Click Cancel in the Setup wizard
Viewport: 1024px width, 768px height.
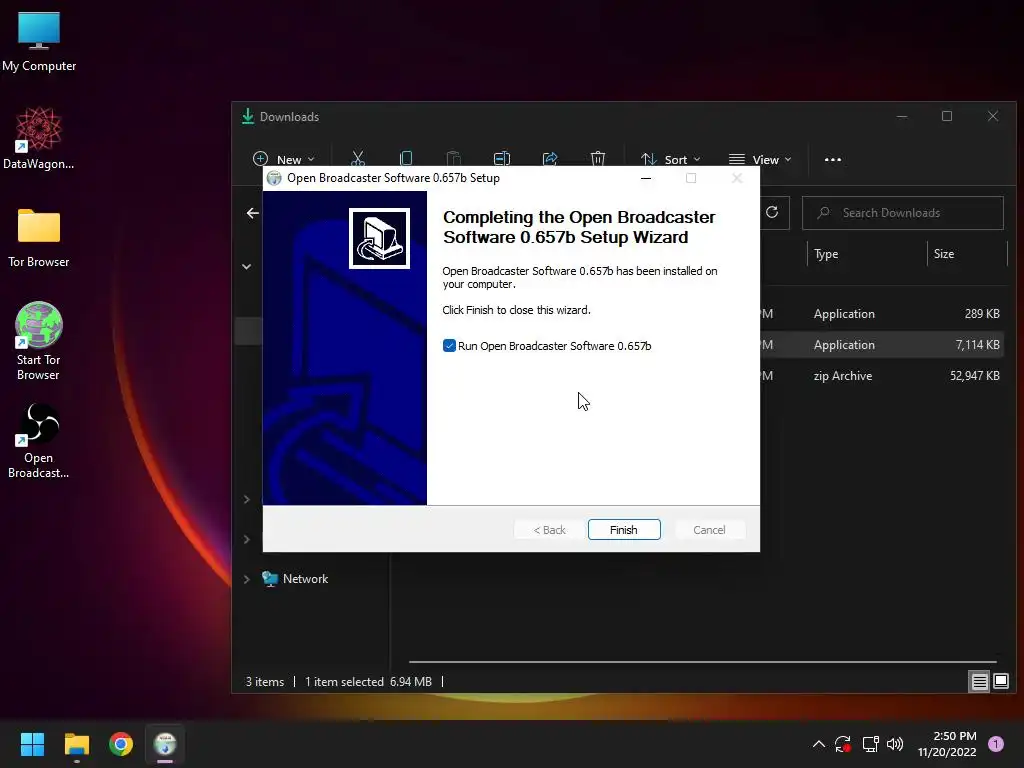coord(709,530)
